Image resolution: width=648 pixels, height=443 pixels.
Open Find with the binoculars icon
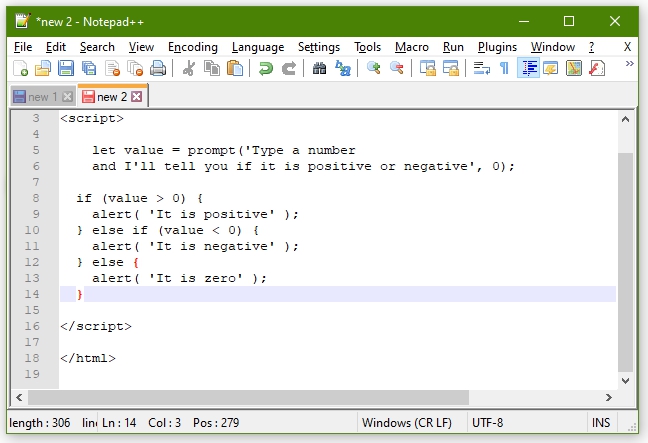(319, 69)
